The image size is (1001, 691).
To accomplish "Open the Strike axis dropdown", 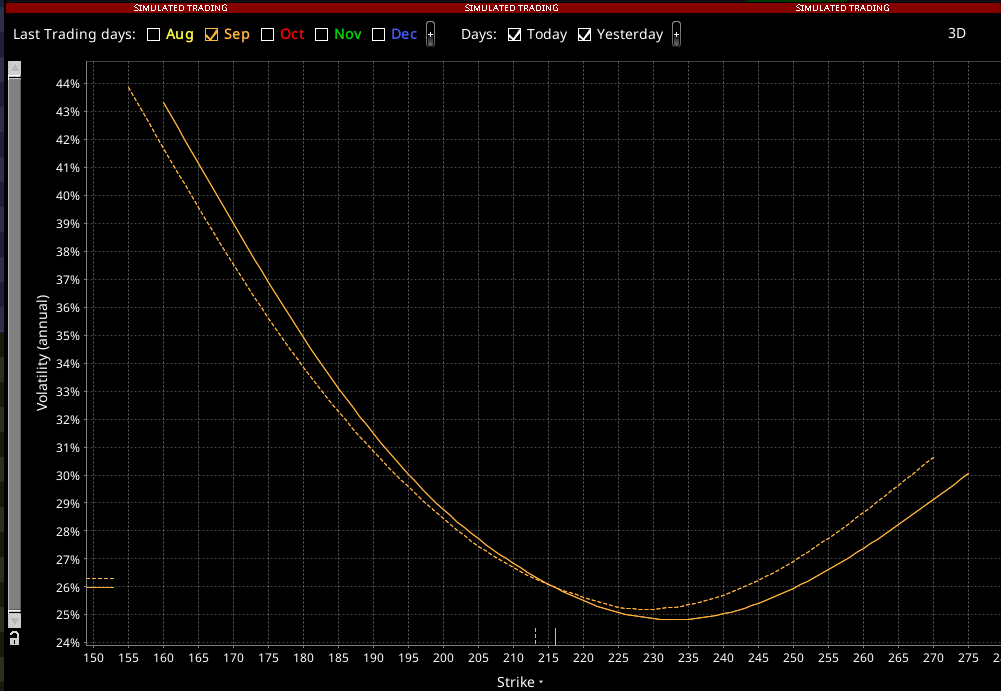I will pyautogui.click(x=520, y=682).
